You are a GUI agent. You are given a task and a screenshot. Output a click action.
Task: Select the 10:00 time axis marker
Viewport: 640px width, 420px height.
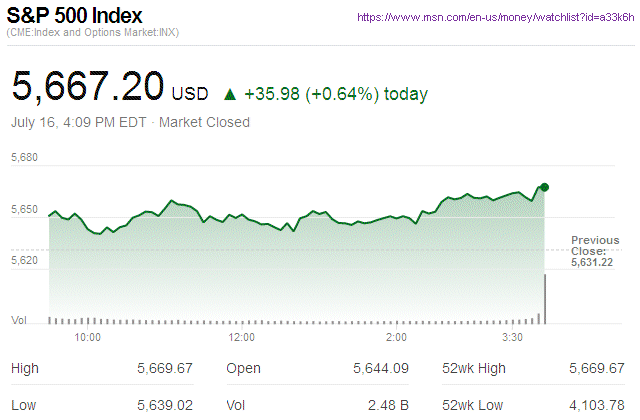tap(88, 337)
